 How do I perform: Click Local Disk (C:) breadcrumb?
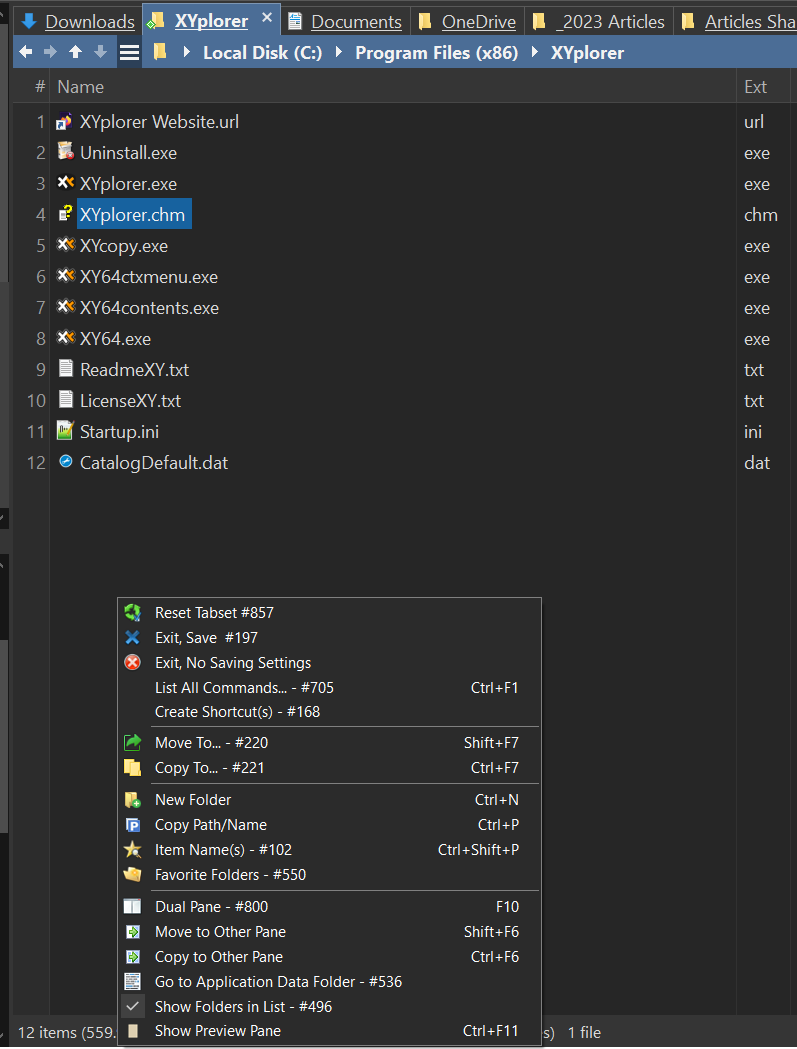coord(262,53)
